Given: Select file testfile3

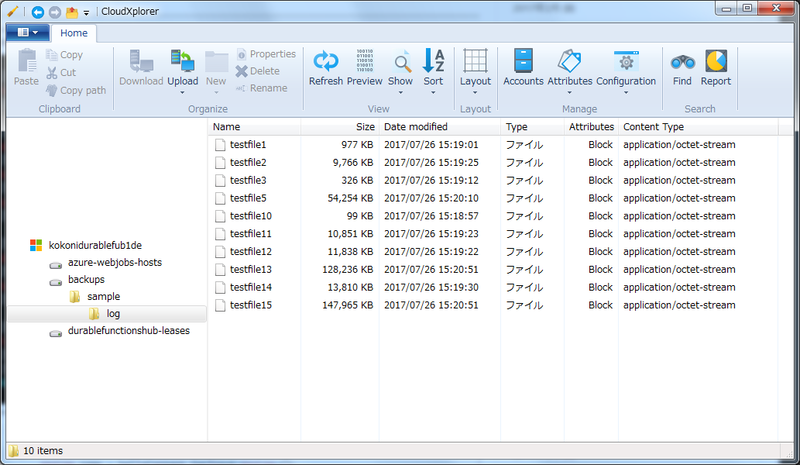Looking at the screenshot, I should [x=248, y=181].
